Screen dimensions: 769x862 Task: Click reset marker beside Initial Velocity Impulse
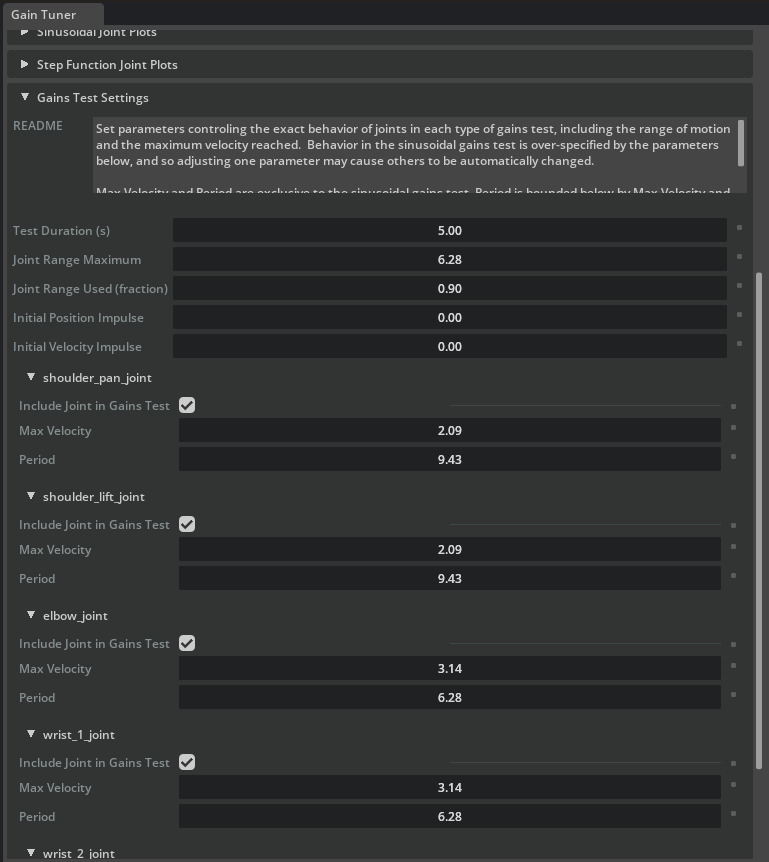739,344
